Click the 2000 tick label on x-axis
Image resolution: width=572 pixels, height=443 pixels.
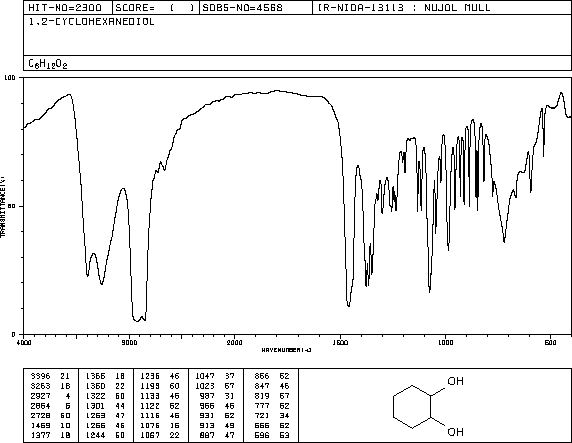[234, 342]
